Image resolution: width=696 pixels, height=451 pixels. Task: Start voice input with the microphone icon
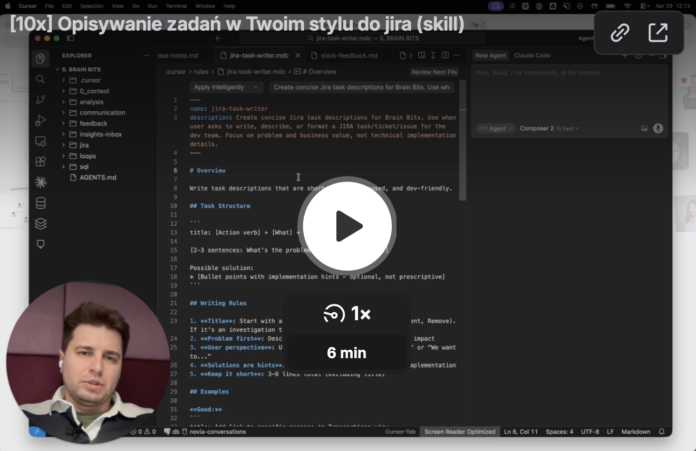tap(658, 128)
